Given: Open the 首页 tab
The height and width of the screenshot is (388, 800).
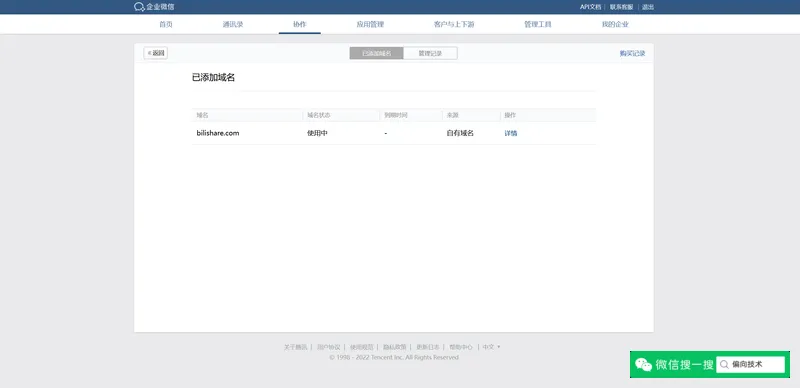Looking at the screenshot, I should click(x=166, y=24).
